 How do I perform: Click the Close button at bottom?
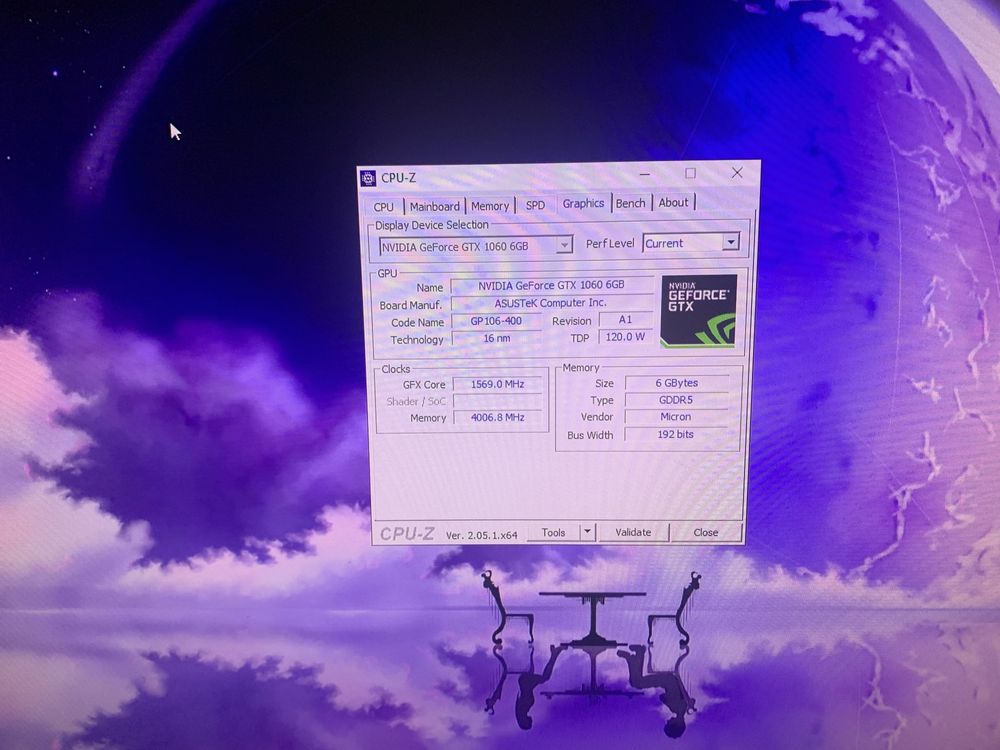tap(706, 532)
